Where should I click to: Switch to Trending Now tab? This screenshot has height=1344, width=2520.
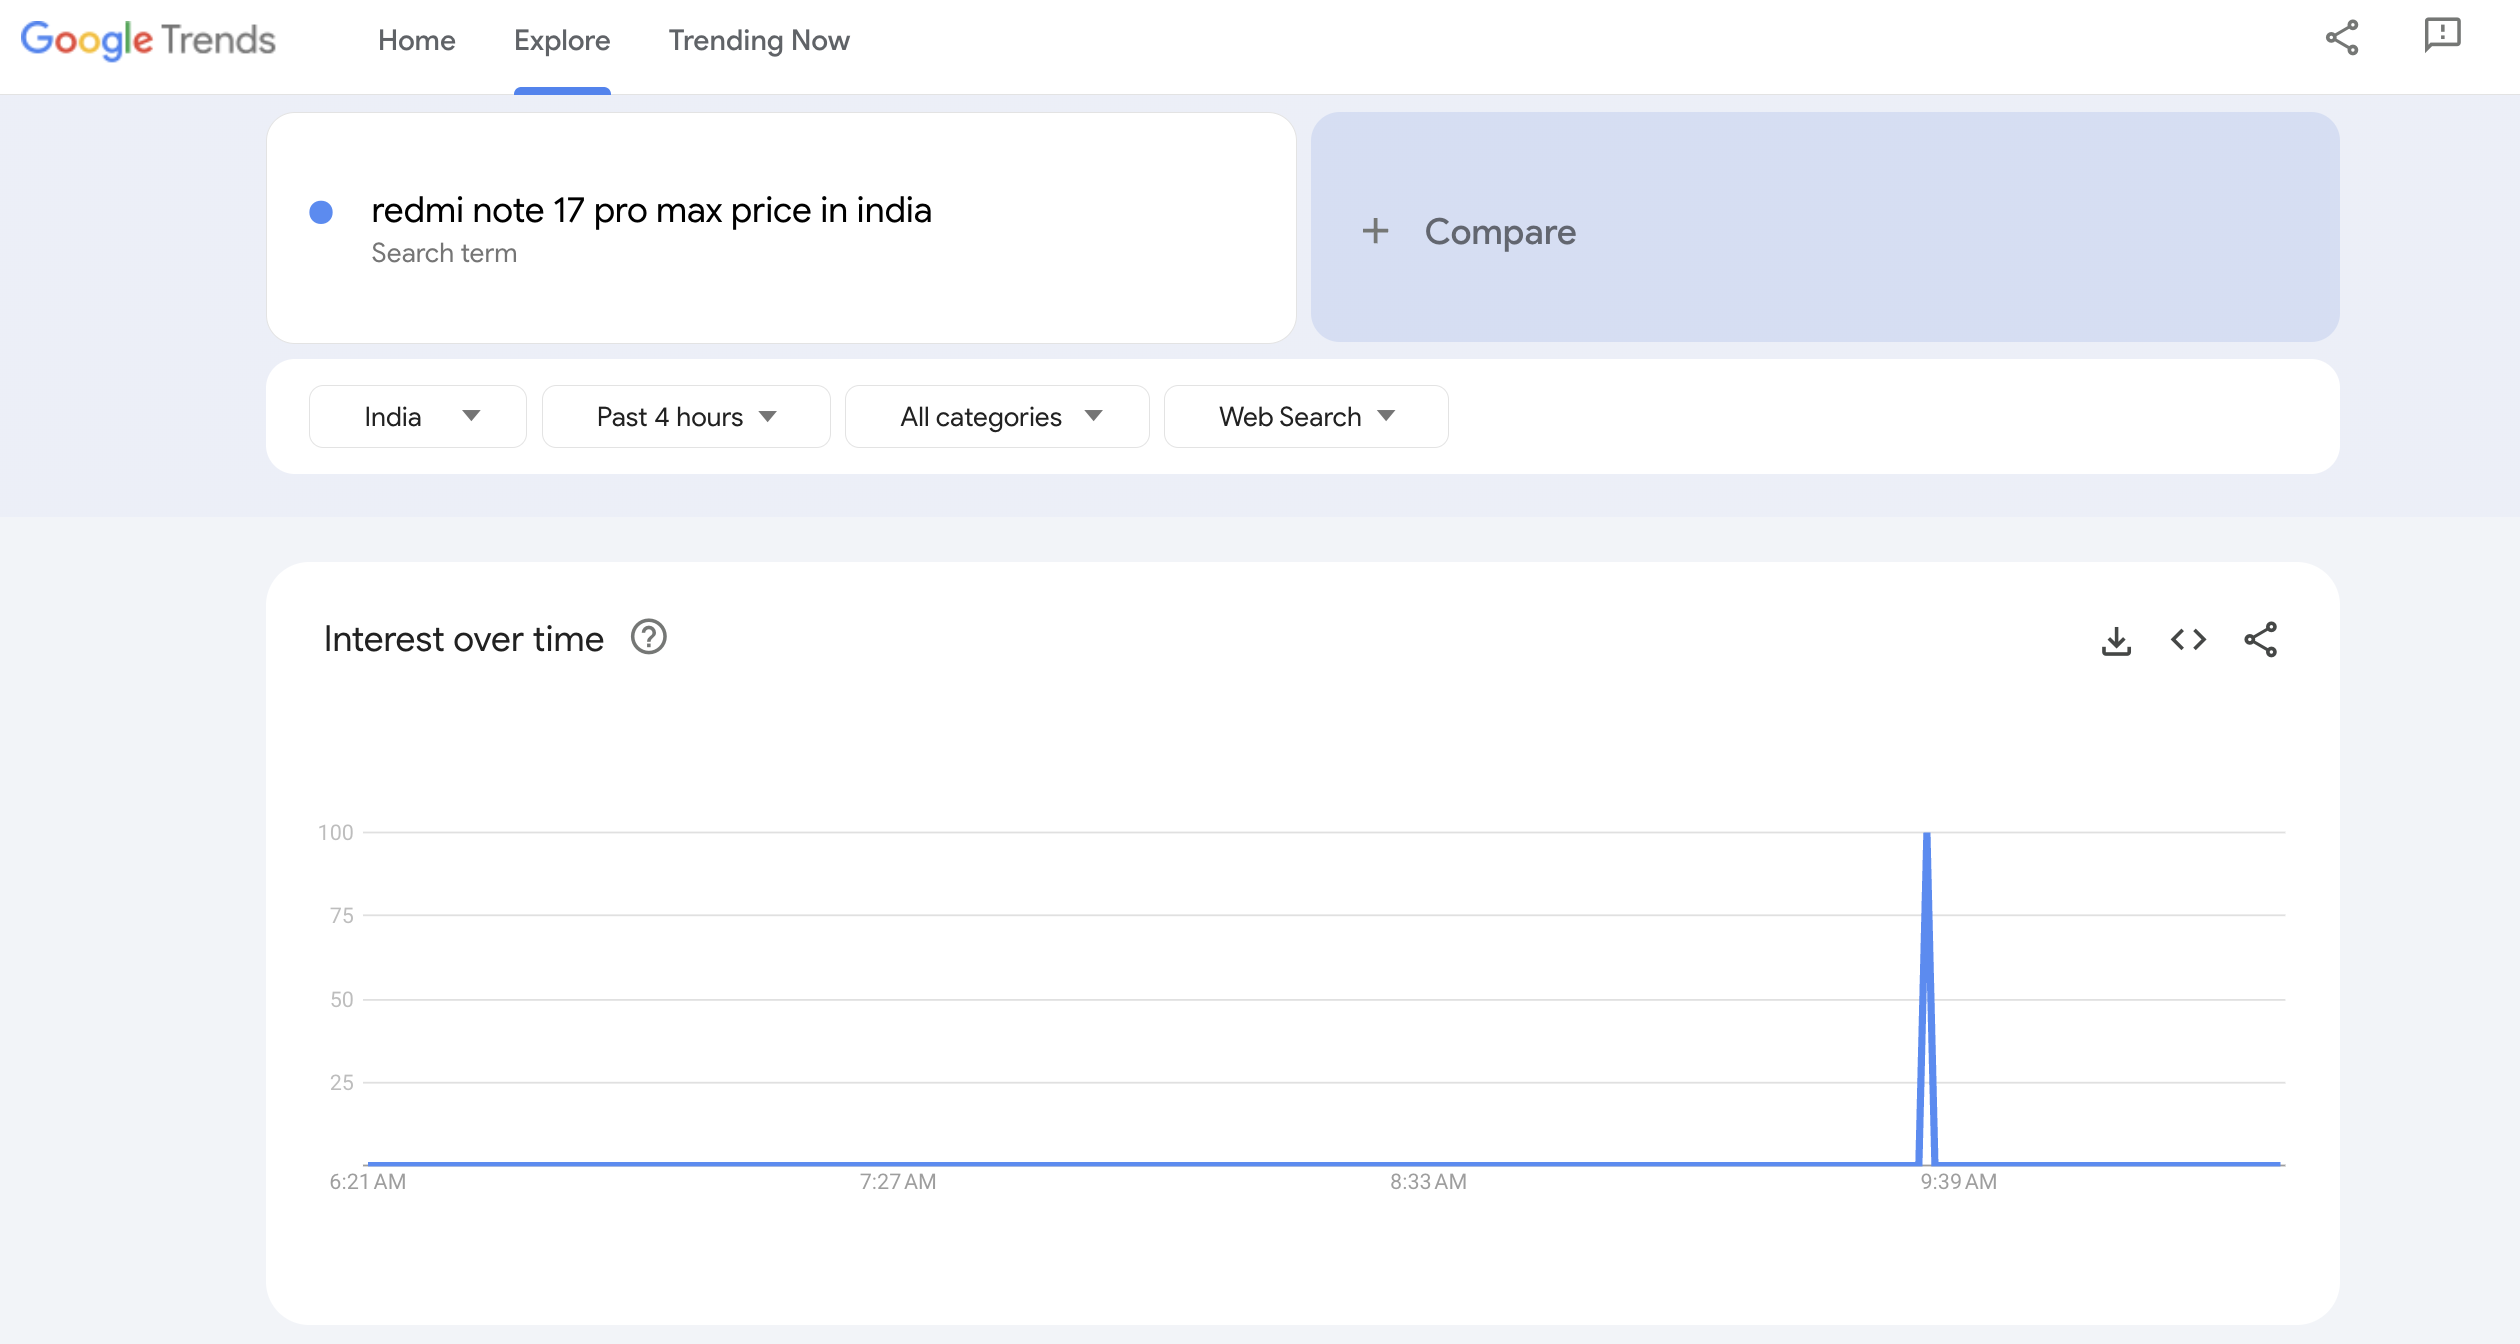pos(759,40)
